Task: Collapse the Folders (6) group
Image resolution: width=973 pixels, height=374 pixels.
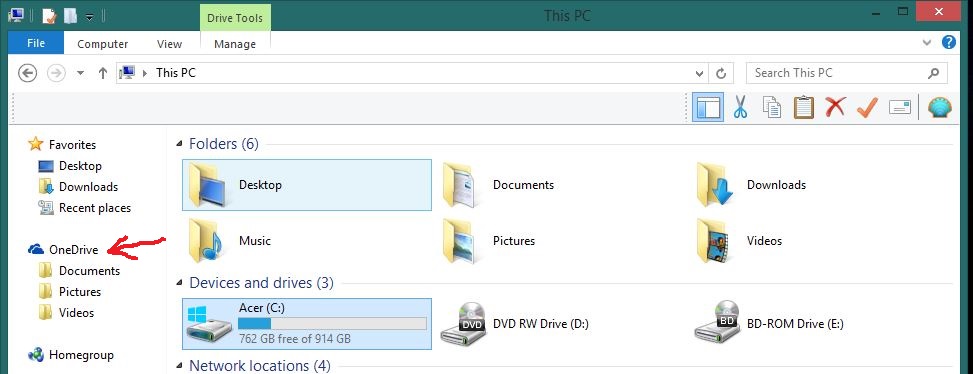Action: [179, 145]
